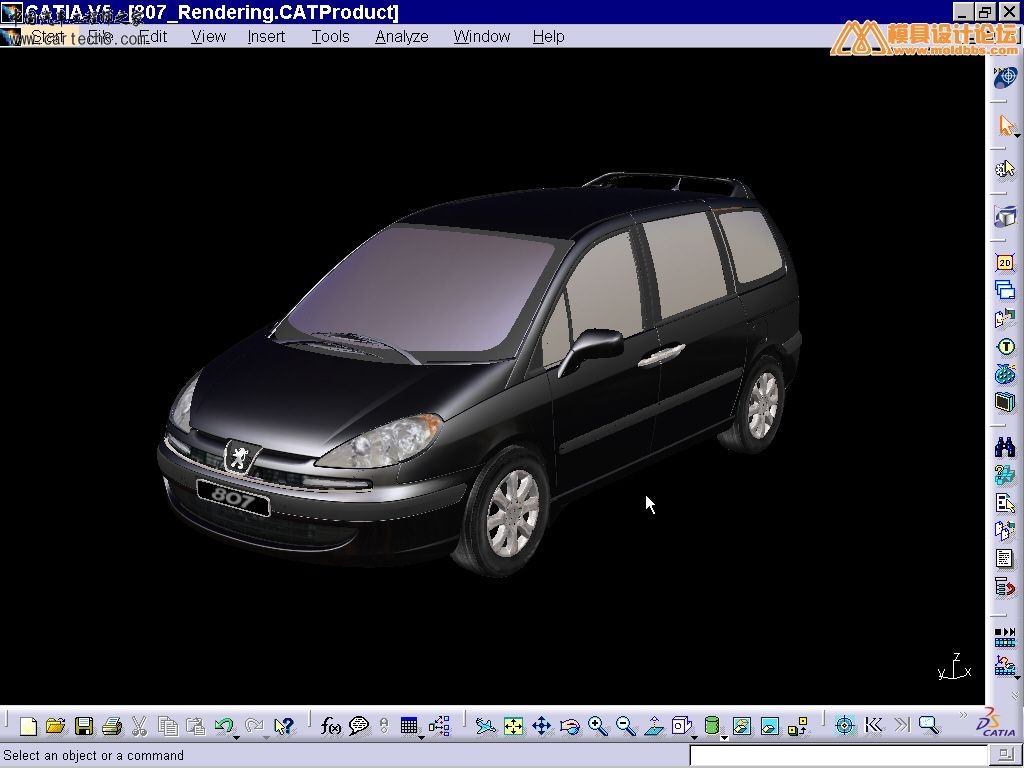Click the Paste clipboard icon
This screenshot has height=768, width=1024.
point(195,726)
